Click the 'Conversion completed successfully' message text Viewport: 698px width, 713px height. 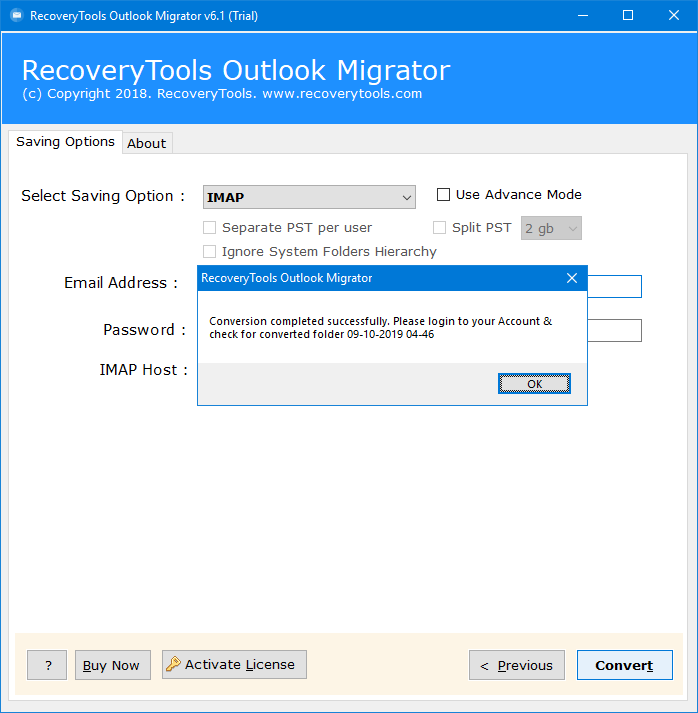pyautogui.click(x=381, y=327)
